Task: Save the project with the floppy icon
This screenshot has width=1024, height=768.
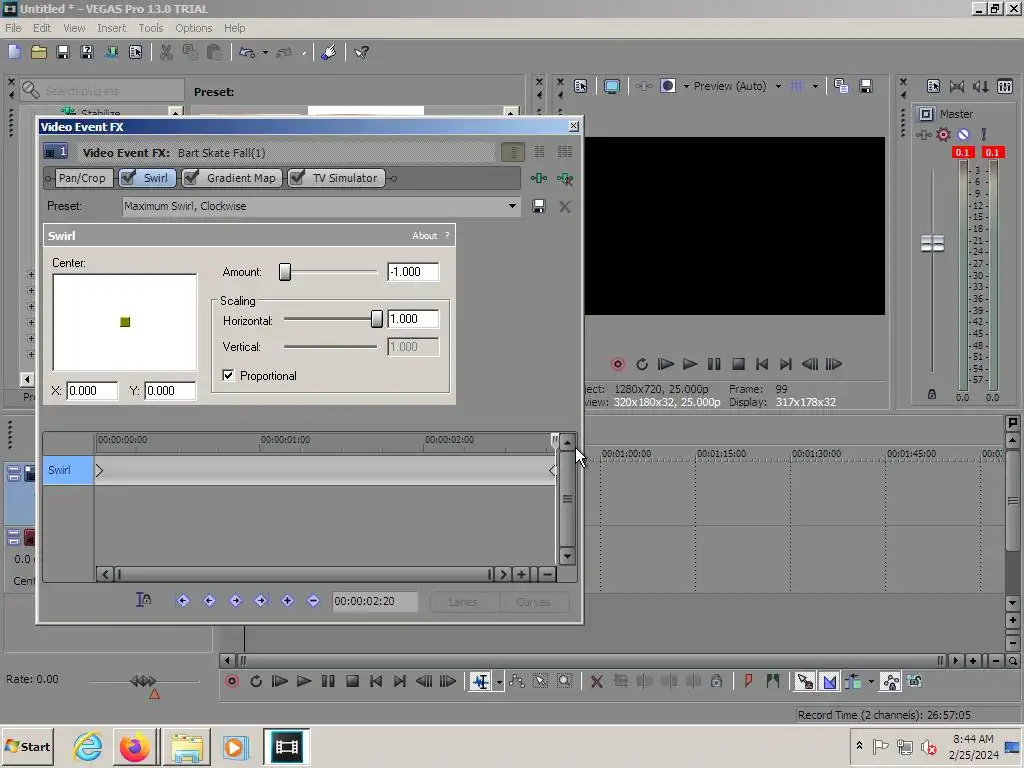Action: click(63, 52)
